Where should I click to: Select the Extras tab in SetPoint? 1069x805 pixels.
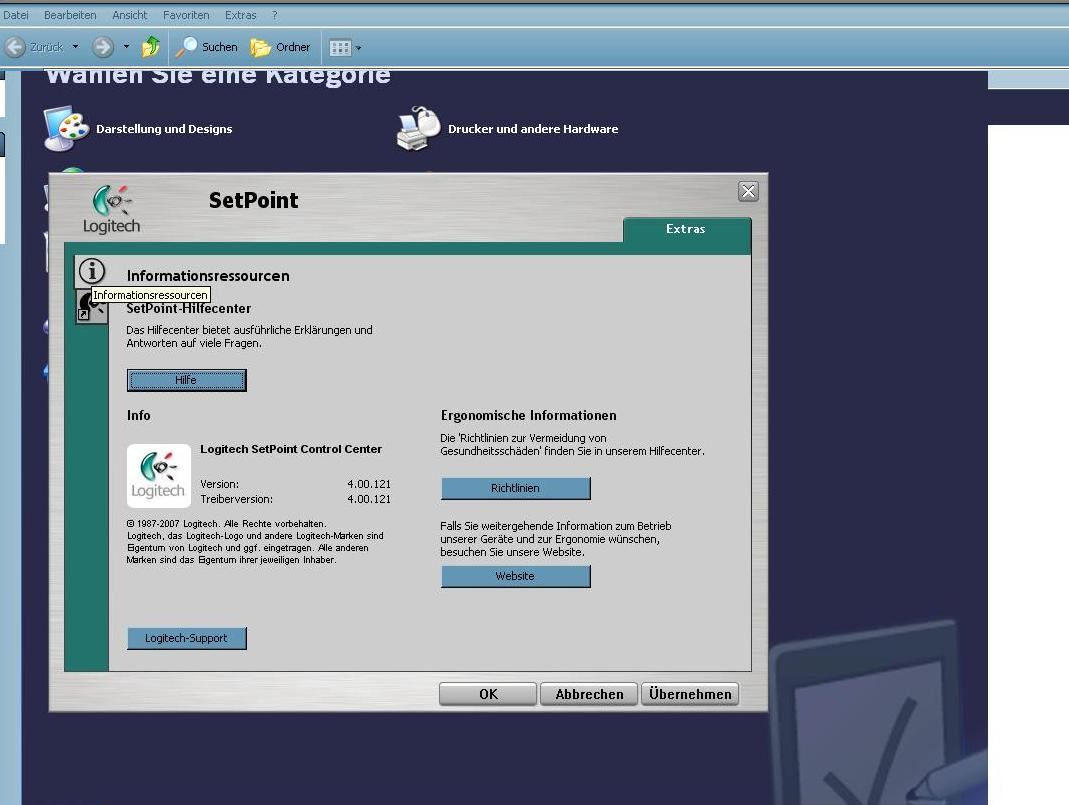tap(687, 229)
